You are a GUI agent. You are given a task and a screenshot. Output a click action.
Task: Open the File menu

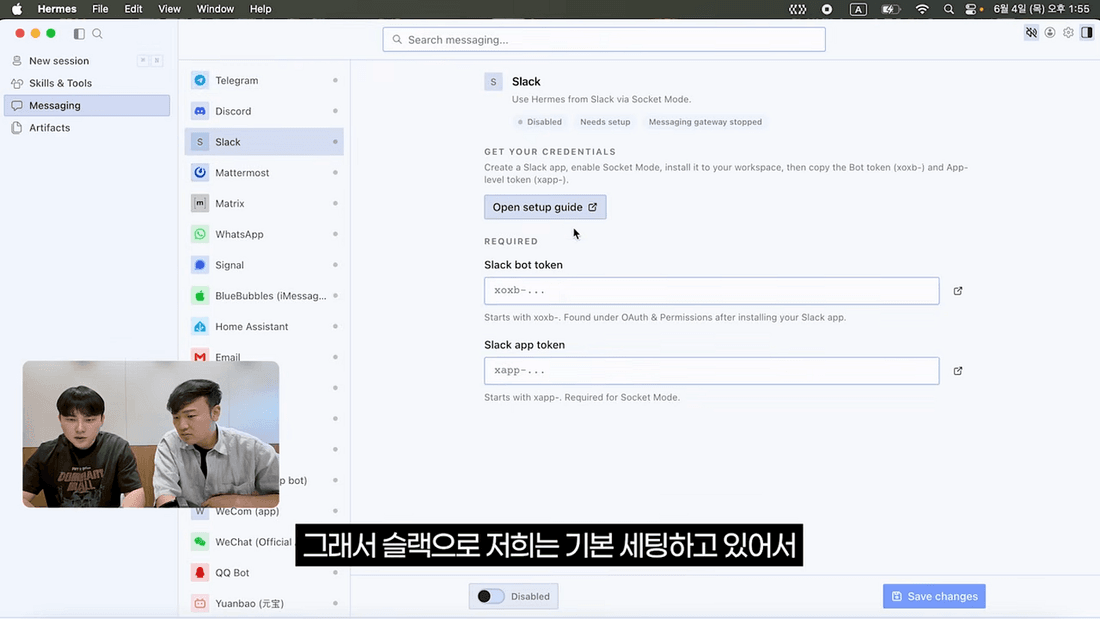coord(100,9)
